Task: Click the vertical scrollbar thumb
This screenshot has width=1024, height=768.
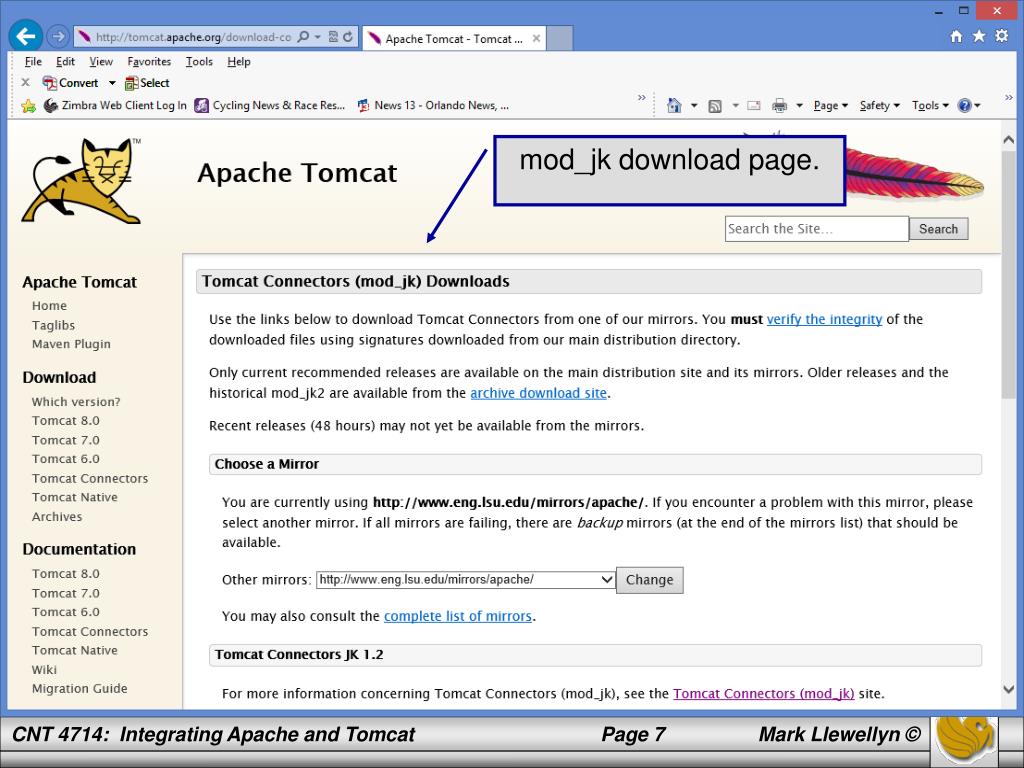Action: [x=1008, y=274]
